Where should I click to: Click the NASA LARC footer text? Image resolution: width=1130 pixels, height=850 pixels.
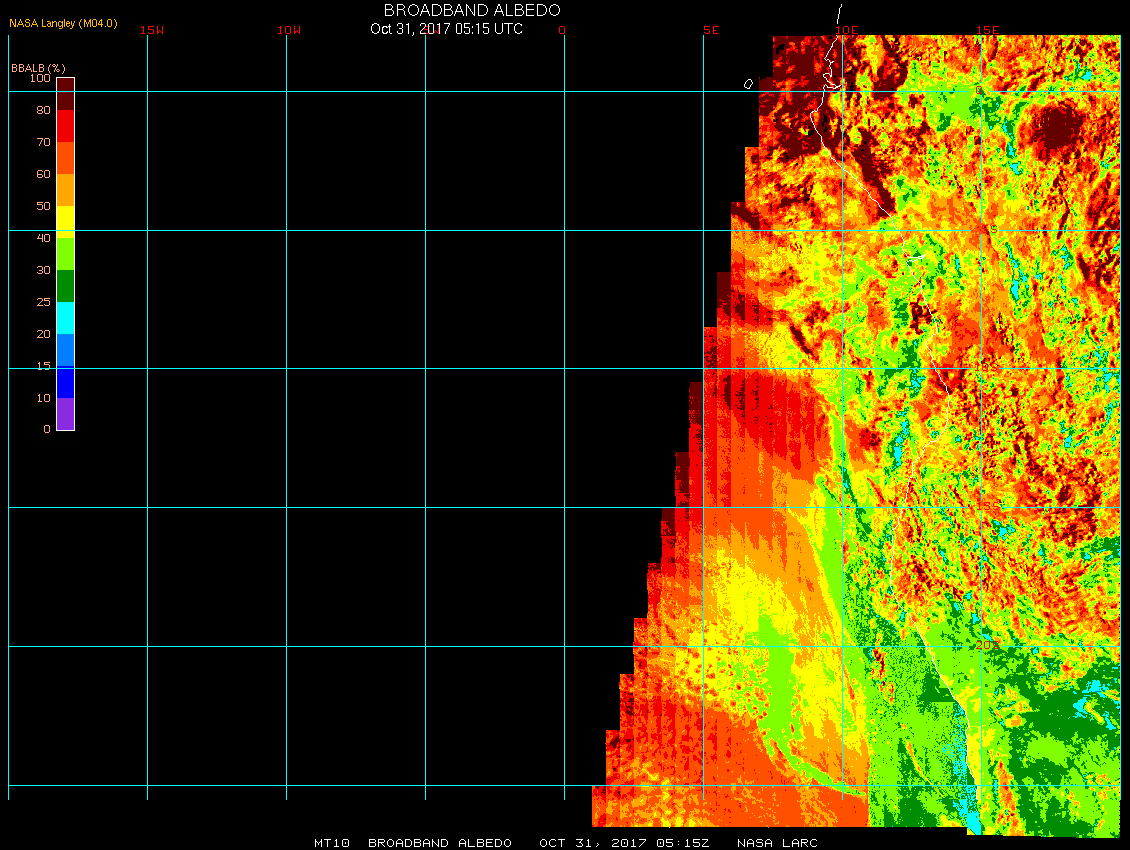pyautogui.click(x=777, y=843)
